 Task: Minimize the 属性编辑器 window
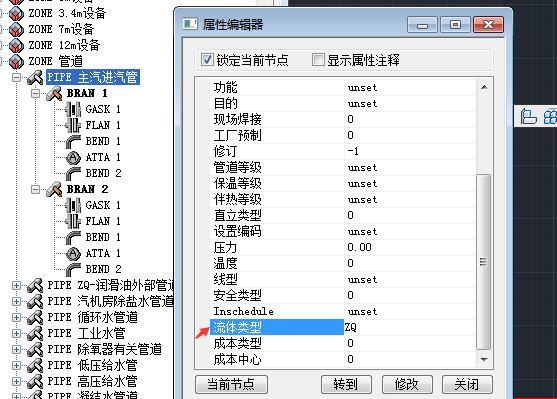[422, 25]
